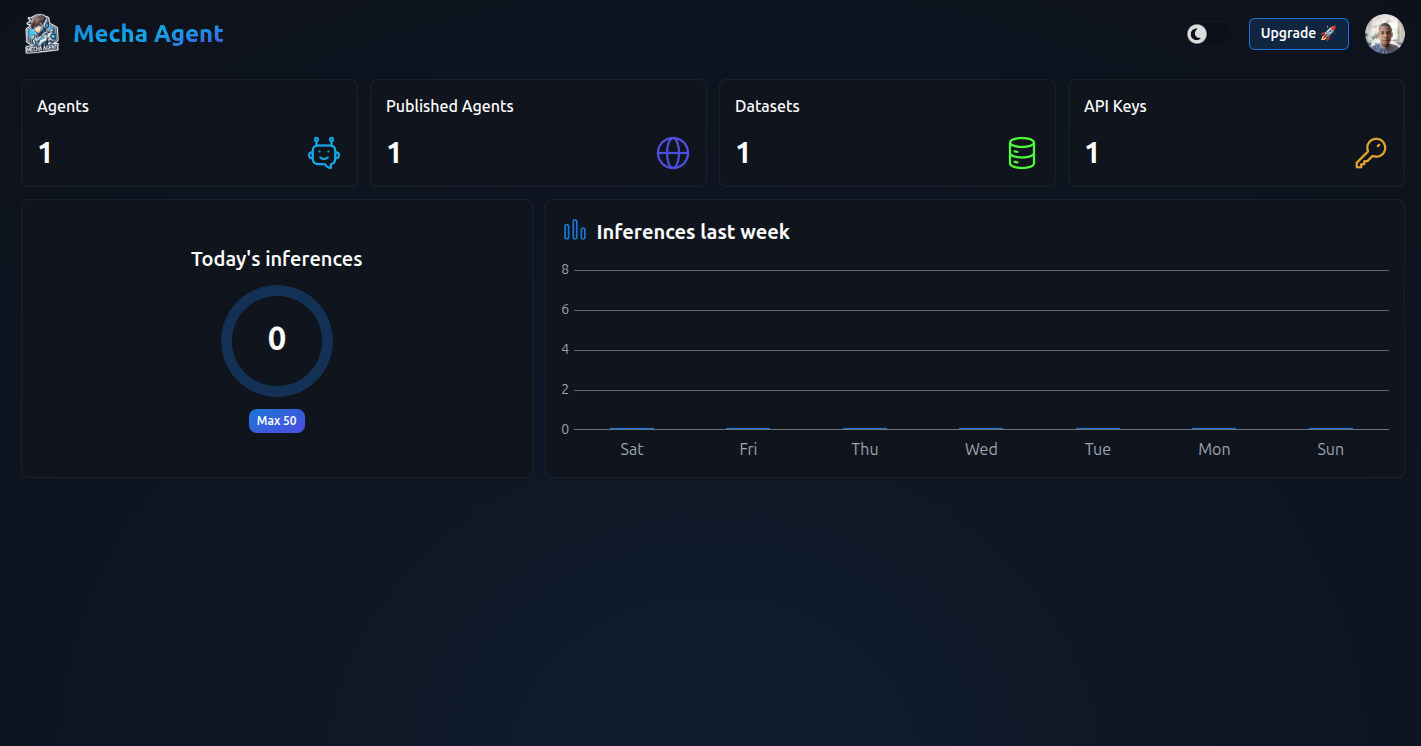Open the user profile avatar
This screenshot has width=1421, height=746.
click(1385, 34)
